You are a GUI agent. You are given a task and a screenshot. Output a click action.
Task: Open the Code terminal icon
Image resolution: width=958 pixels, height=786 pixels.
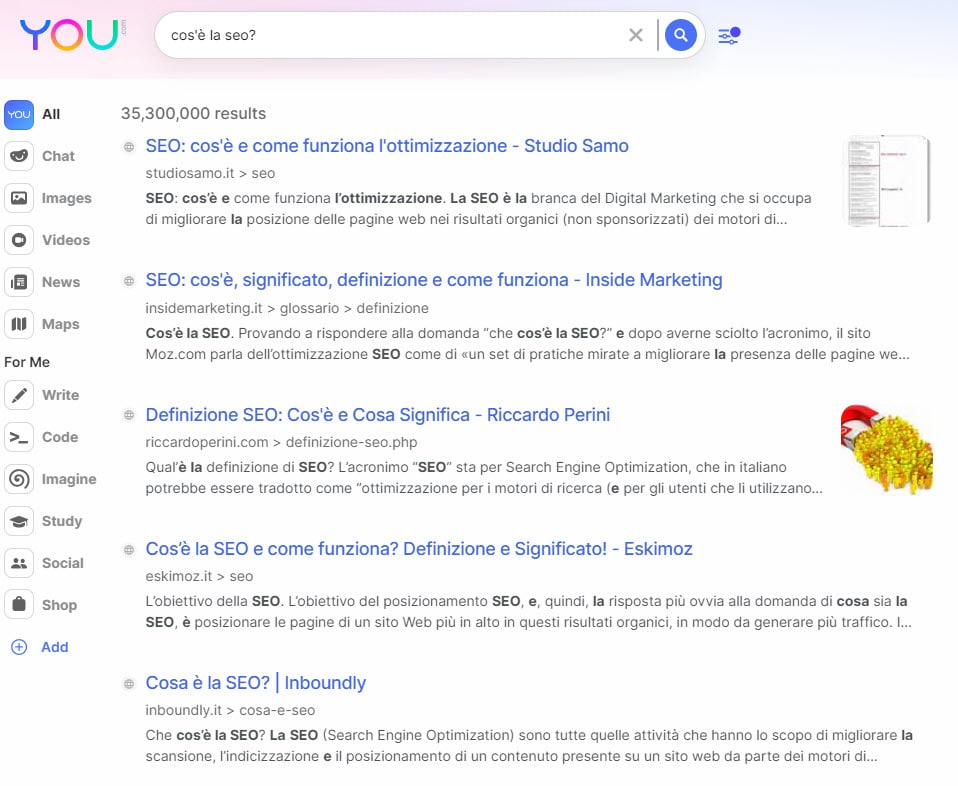point(19,437)
